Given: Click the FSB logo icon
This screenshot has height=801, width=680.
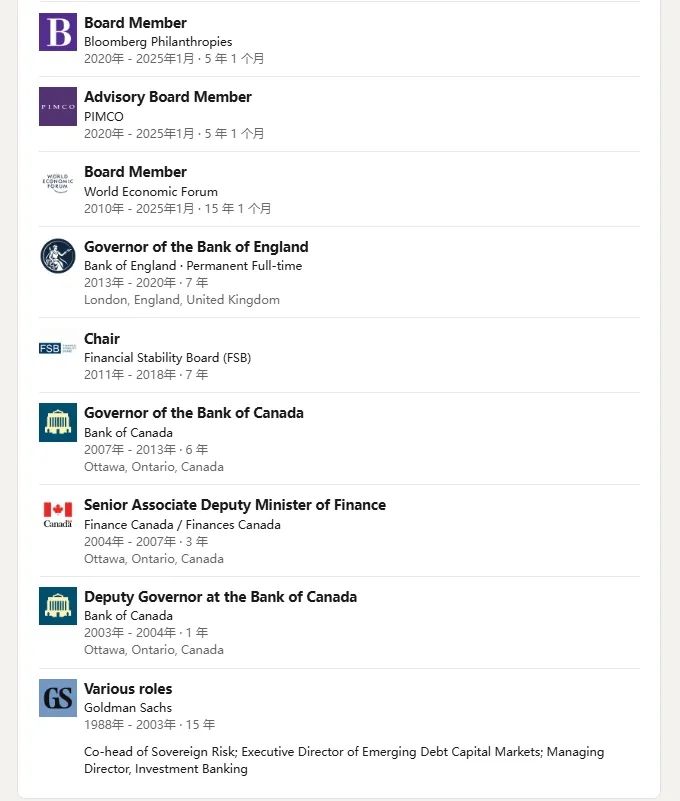Looking at the screenshot, I should coord(58,348).
